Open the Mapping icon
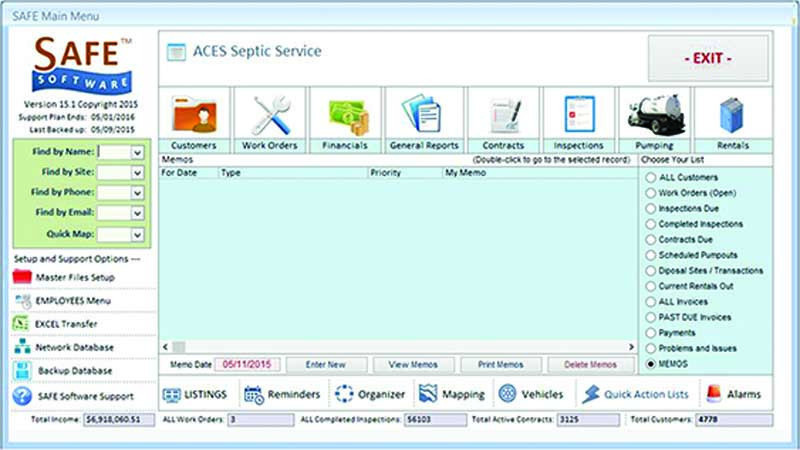The image size is (800, 450). point(428,393)
